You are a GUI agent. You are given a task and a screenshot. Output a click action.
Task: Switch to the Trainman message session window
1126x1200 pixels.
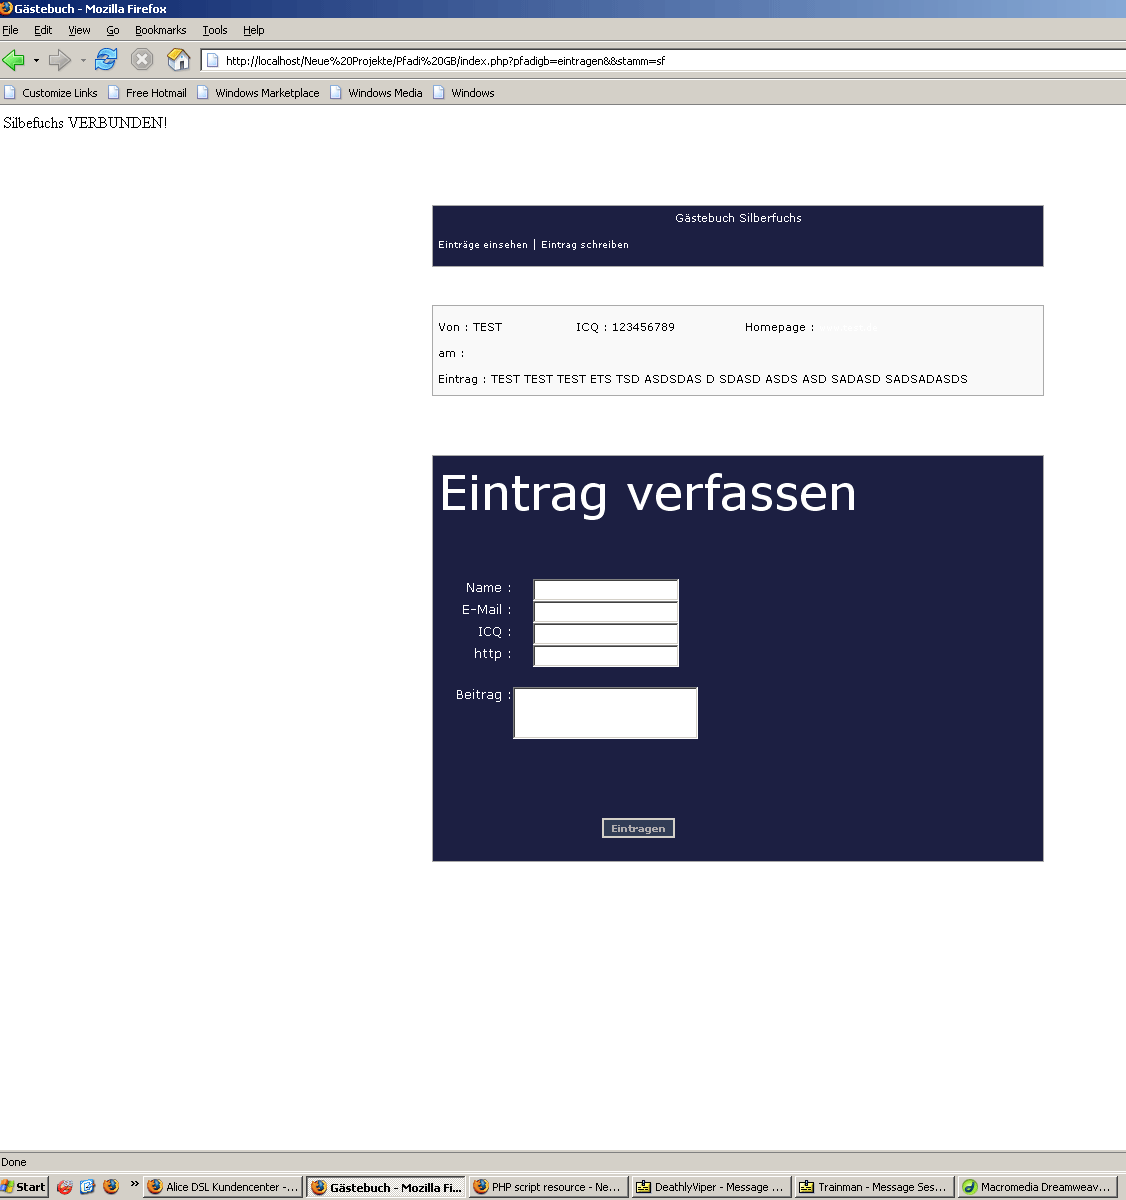pos(873,1187)
